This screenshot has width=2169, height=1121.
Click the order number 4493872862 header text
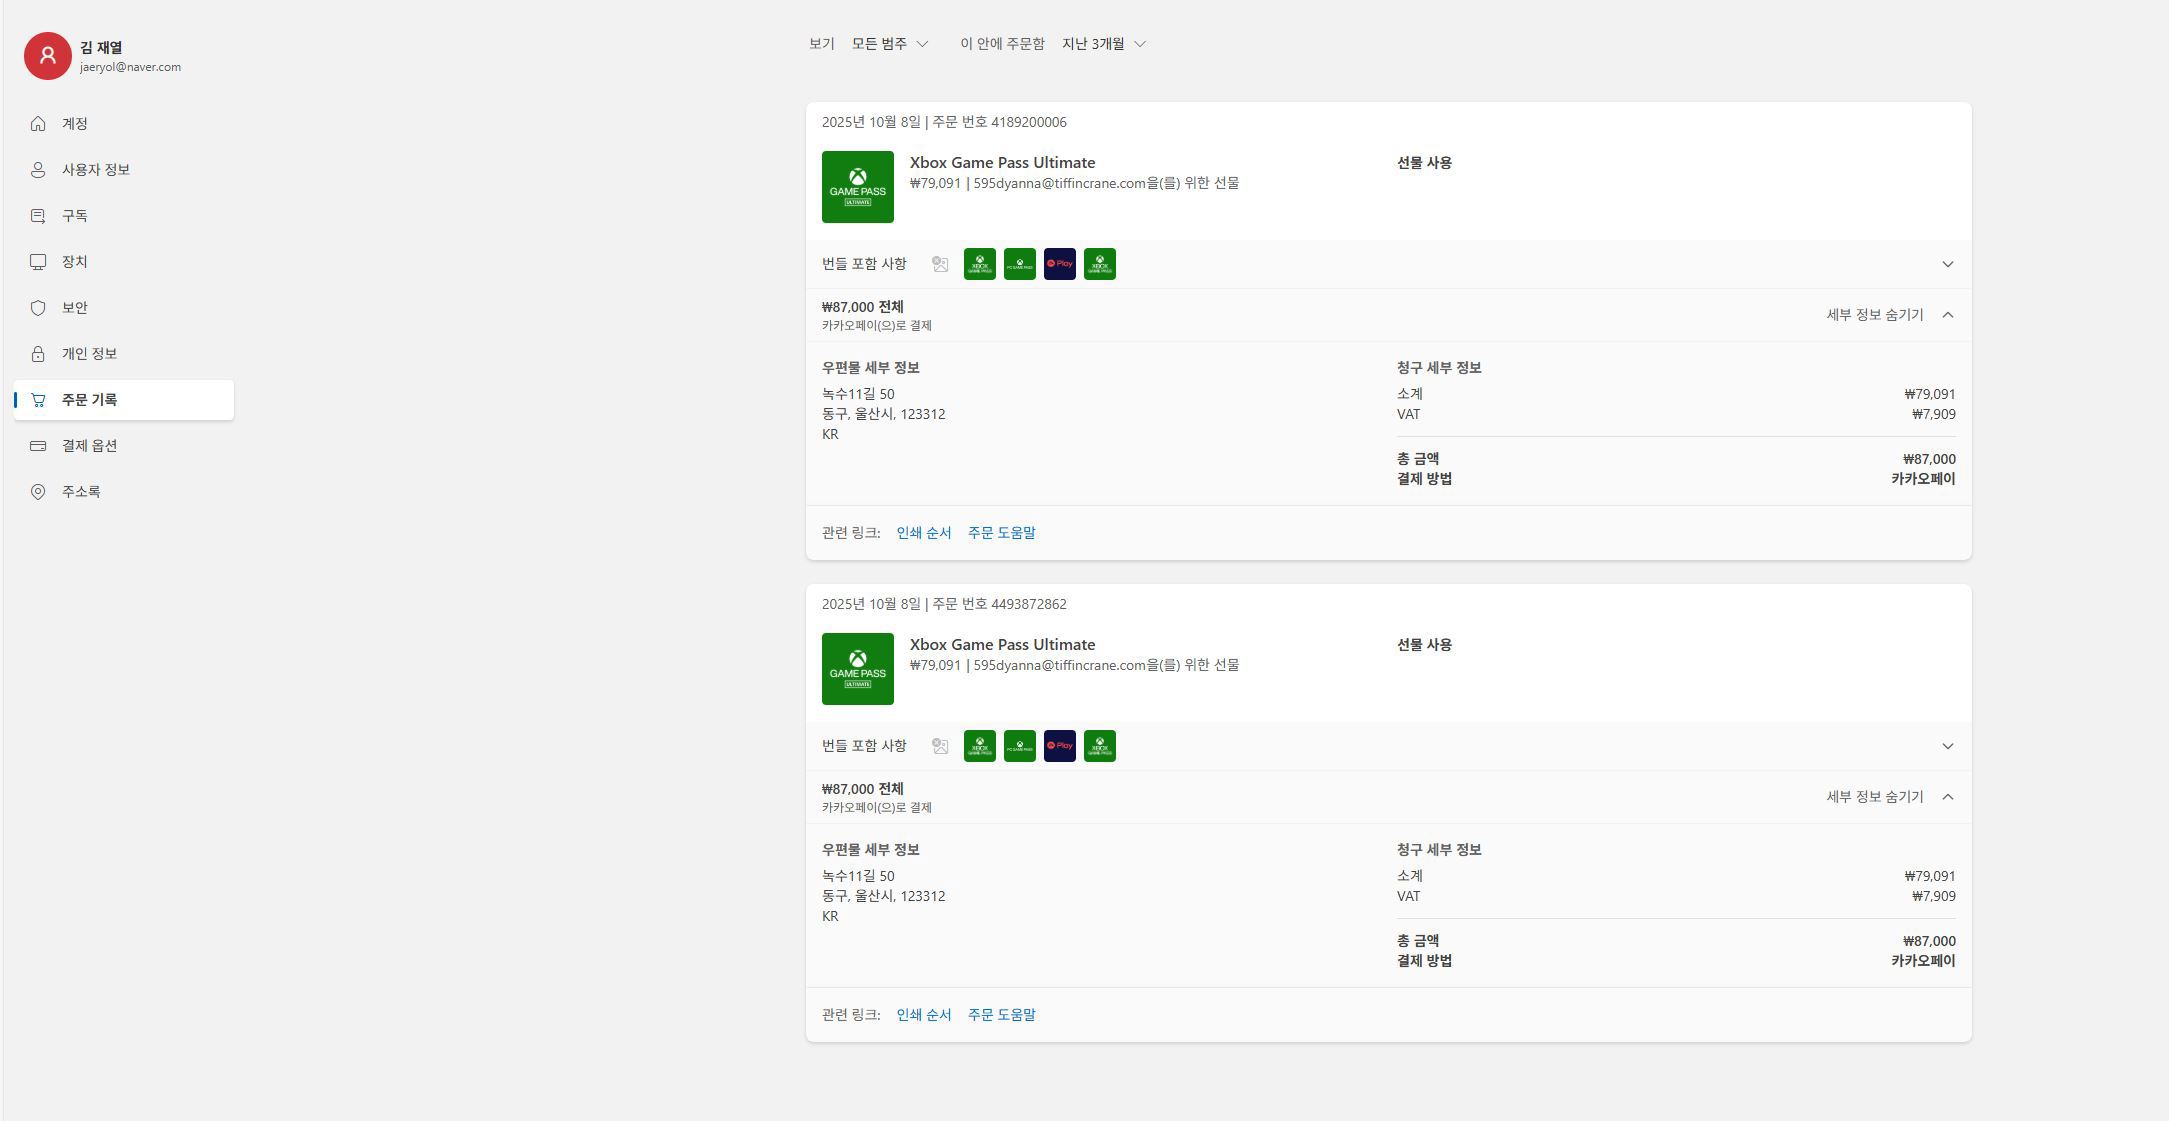(1000, 604)
